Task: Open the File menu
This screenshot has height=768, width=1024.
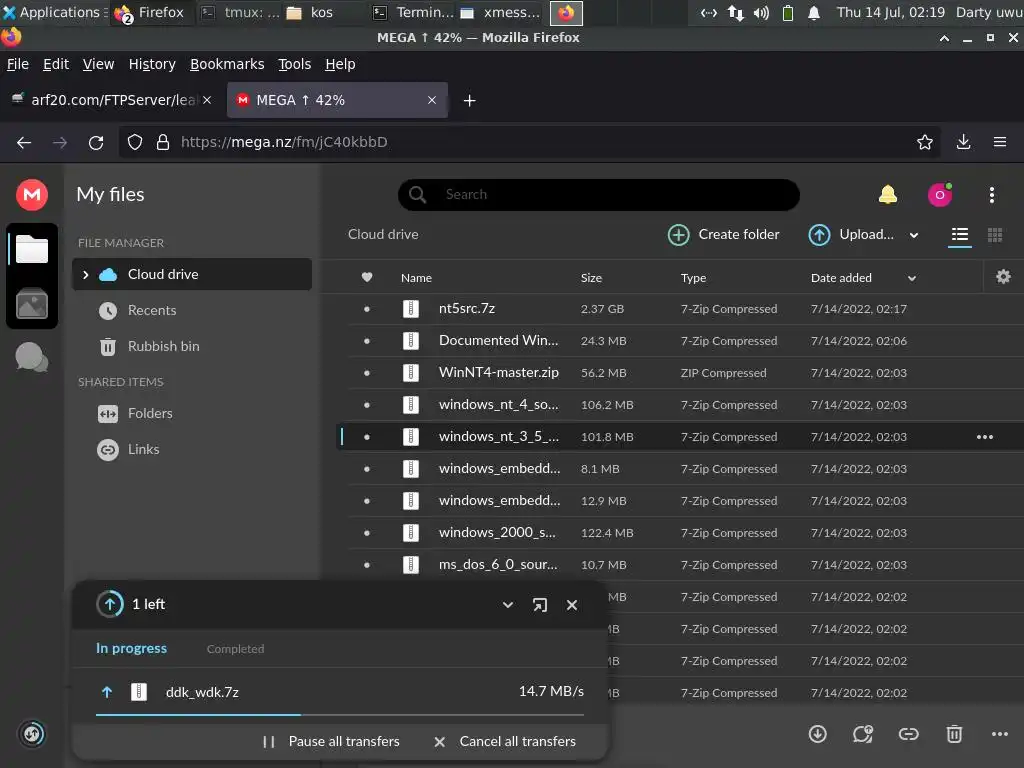Action: [x=18, y=64]
